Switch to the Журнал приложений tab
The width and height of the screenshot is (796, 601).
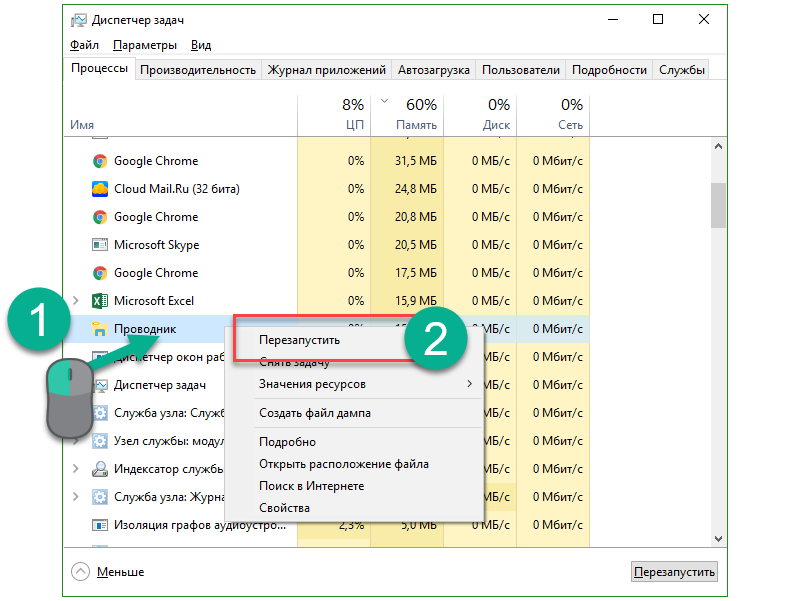(x=326, y=70)
